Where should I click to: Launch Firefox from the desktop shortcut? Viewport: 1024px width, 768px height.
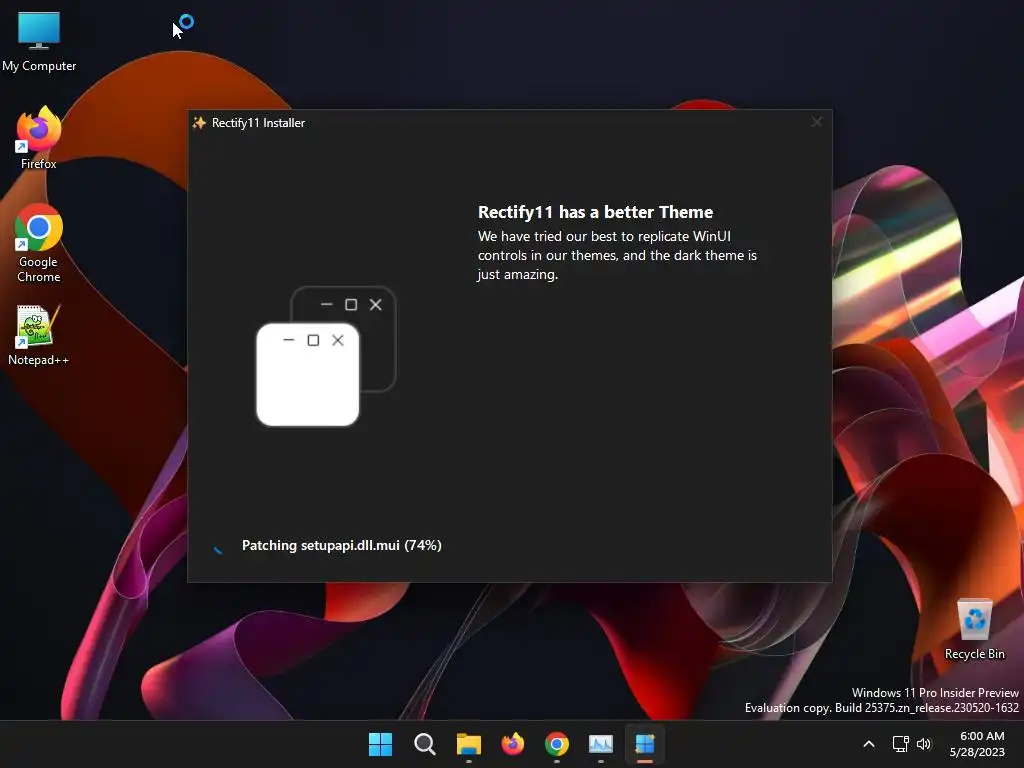click(x=39, y=138)
